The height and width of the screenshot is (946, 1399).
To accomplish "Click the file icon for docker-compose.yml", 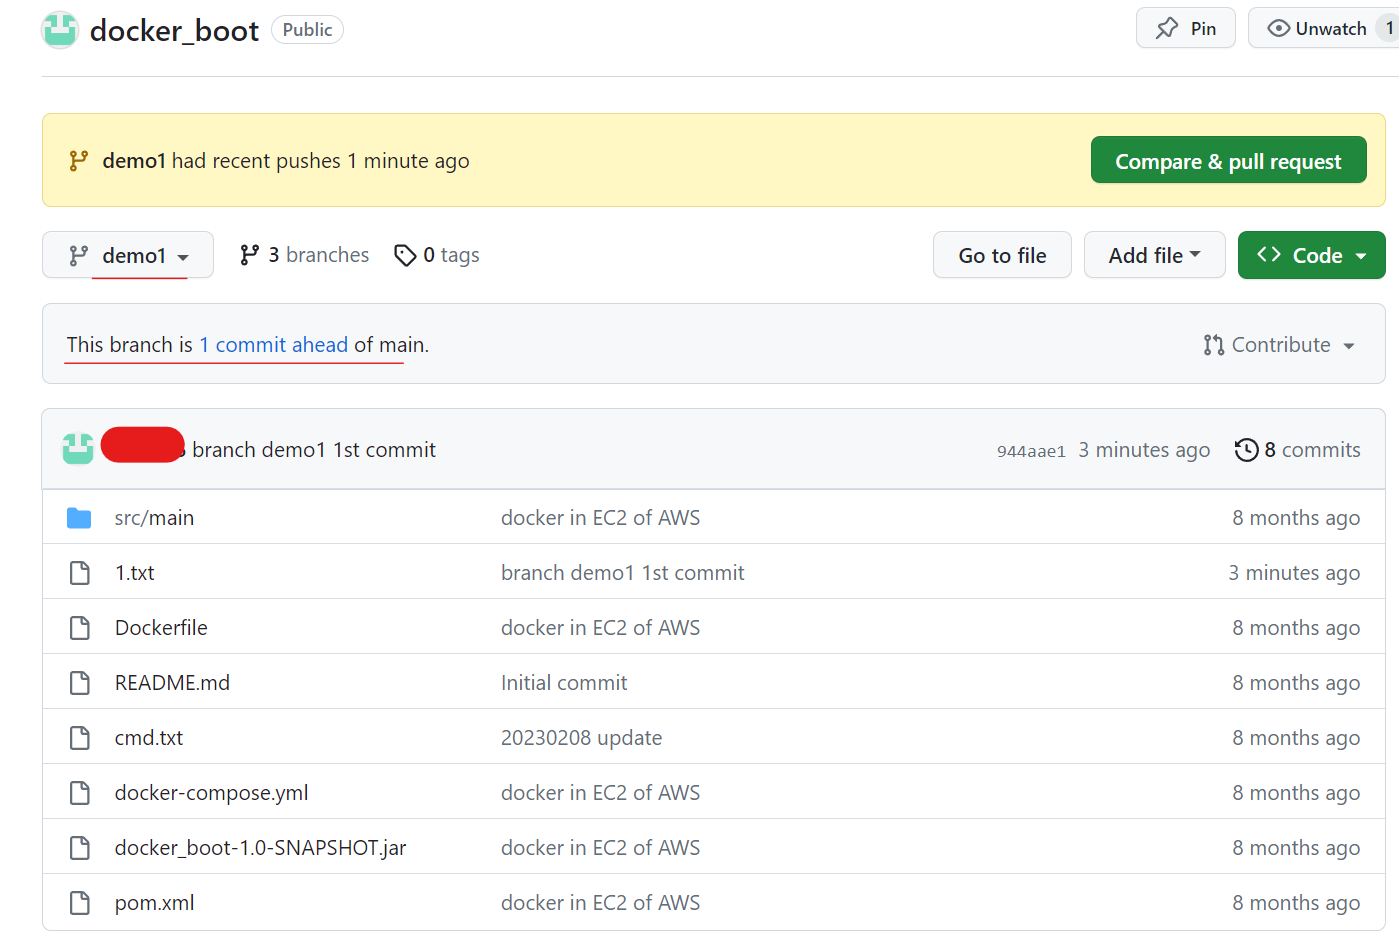I will click(80, 793).
